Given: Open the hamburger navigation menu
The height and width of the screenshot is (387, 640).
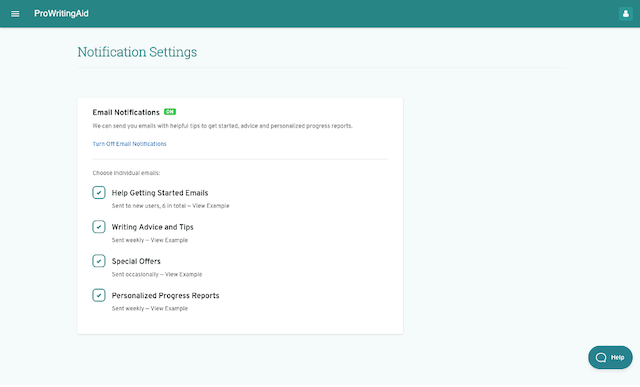Looking at the screenshot, I should pyautogui.click(x=15, y=14).
